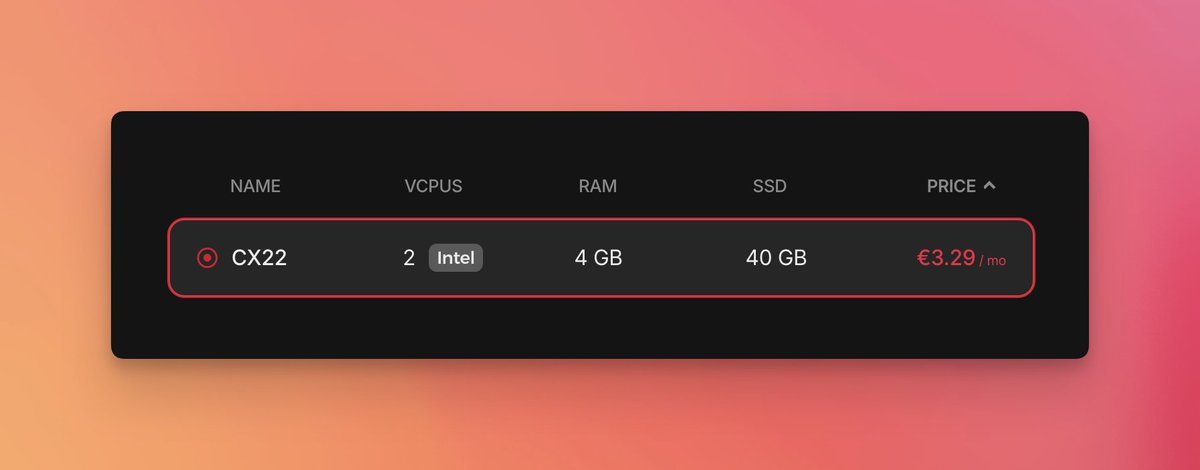Sort the table by the NAME column
The image size is (1200, 470).
[255, 186]
